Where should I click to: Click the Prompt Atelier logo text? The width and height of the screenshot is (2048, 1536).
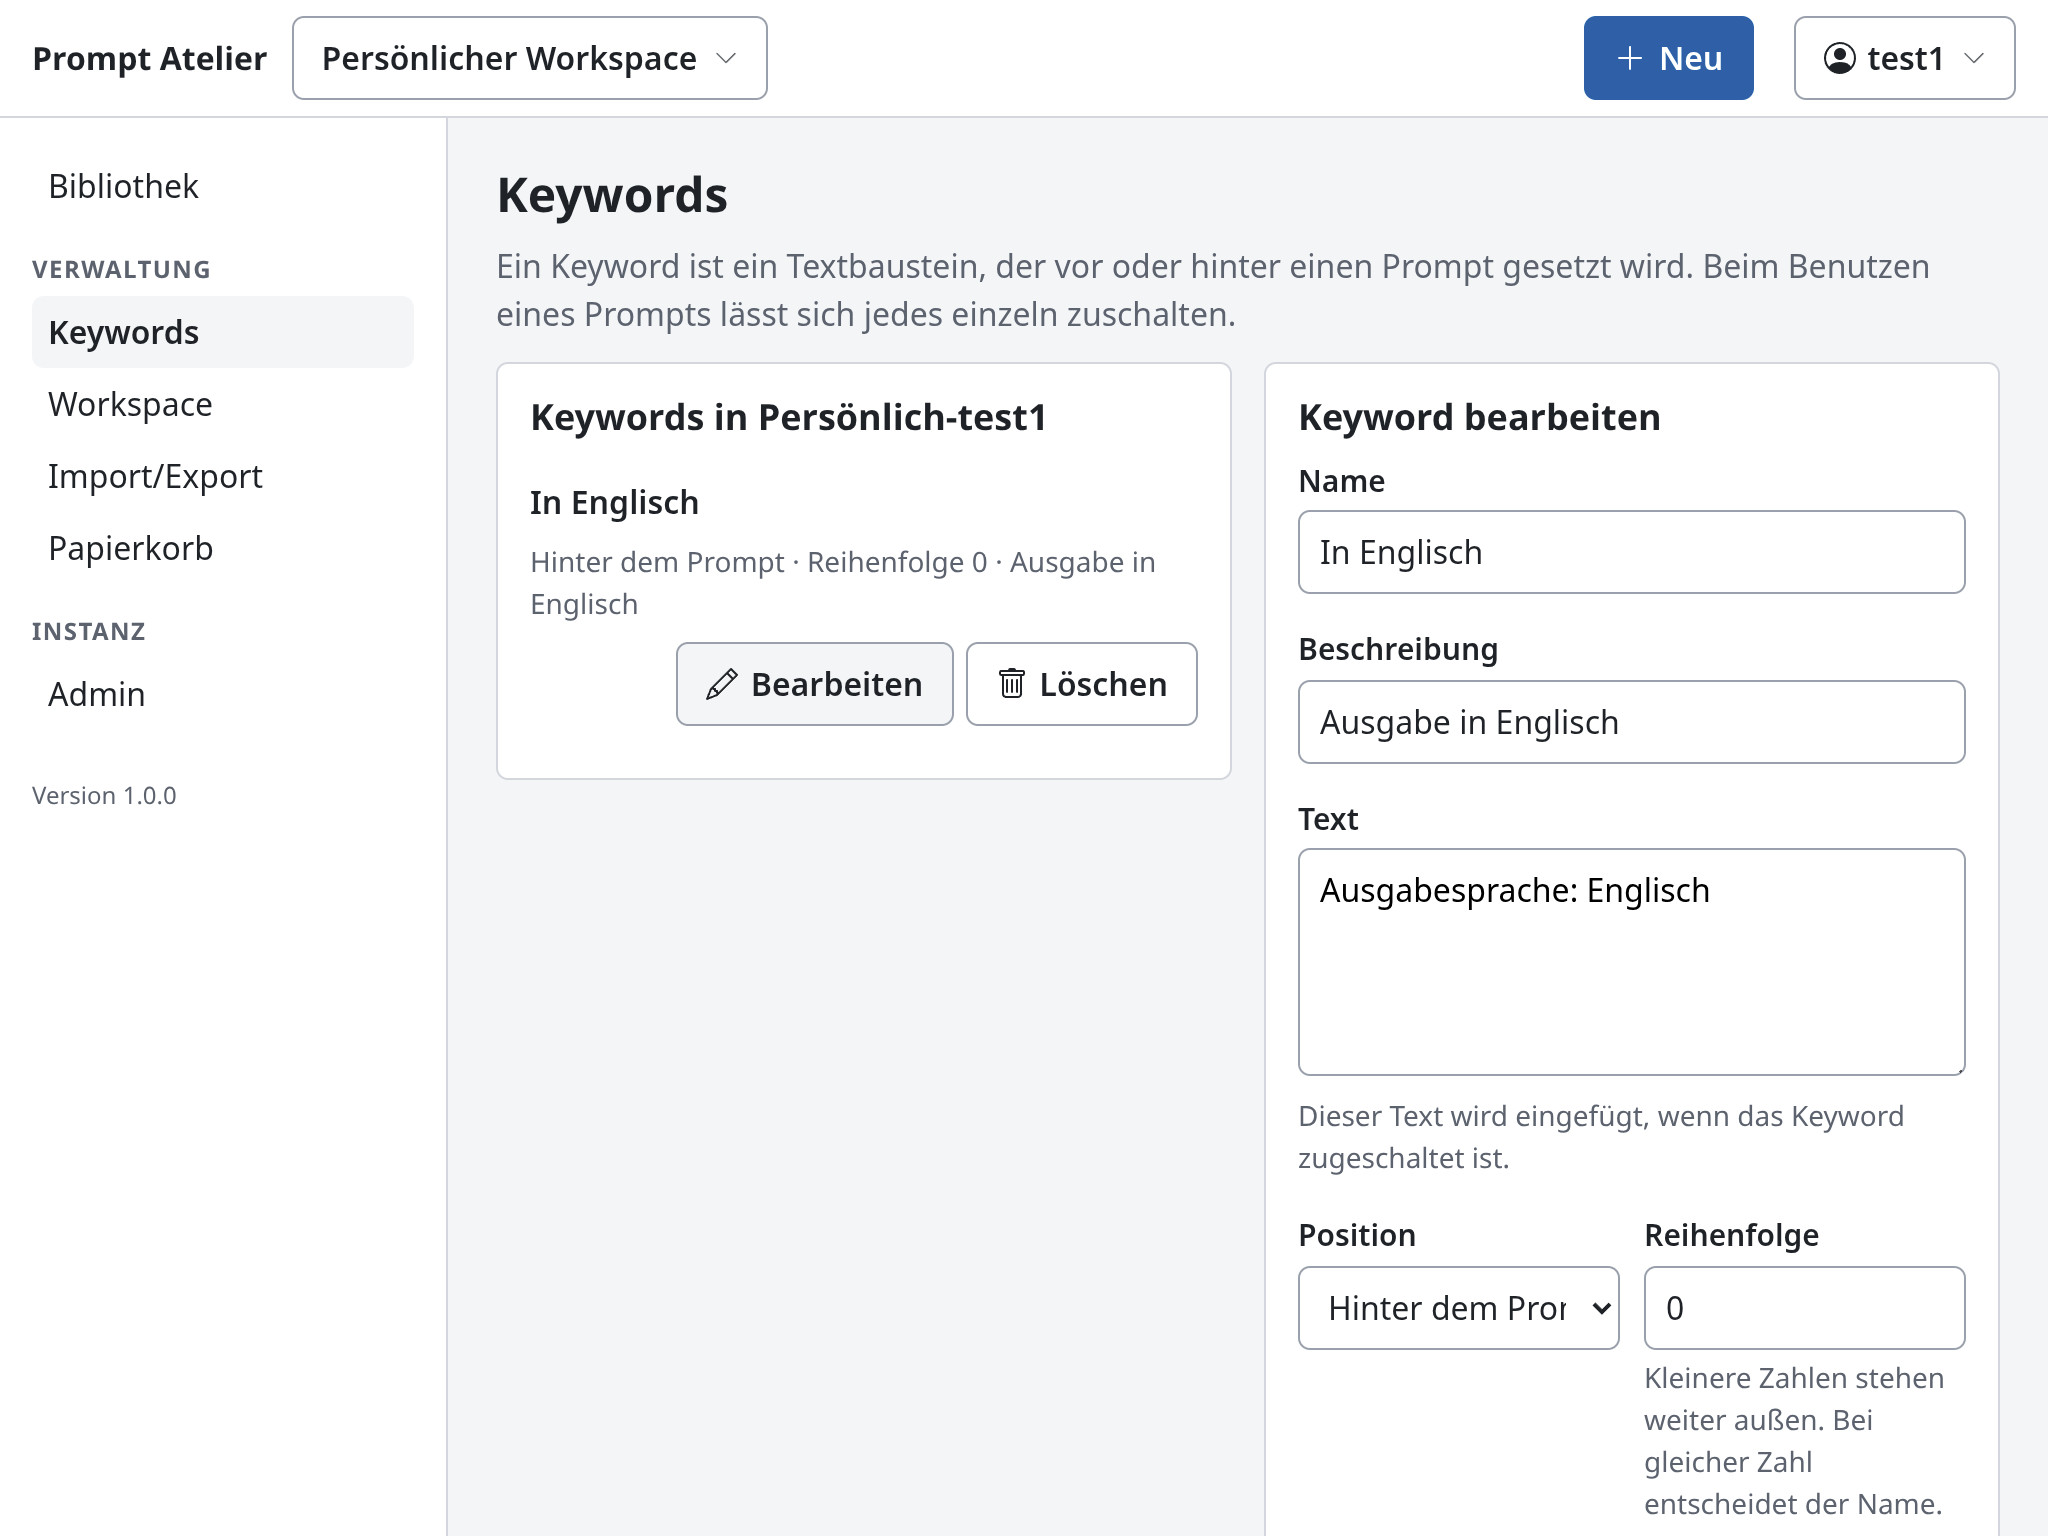click(150, 58)
